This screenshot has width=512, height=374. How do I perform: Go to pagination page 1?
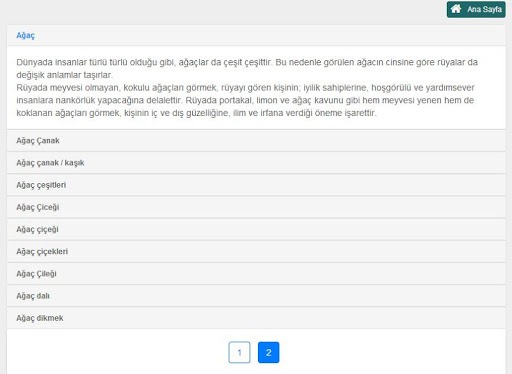239,352
